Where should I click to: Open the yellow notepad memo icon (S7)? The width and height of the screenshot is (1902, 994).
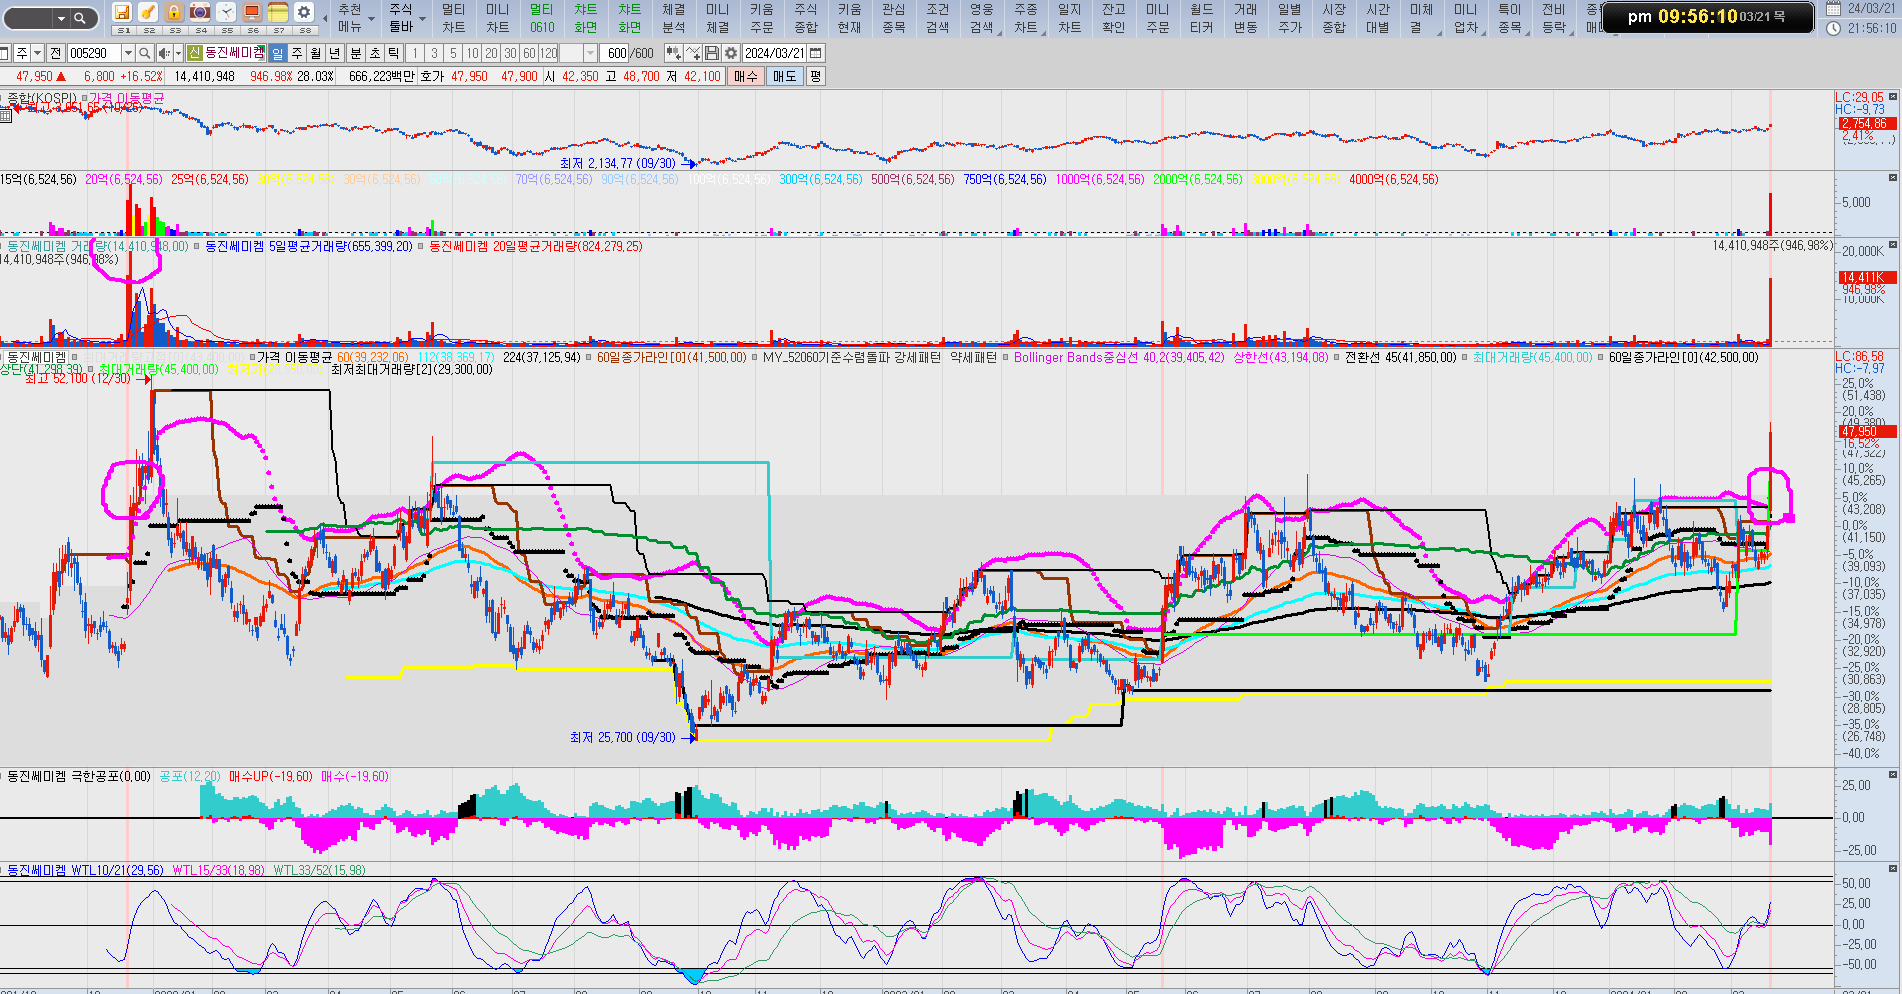[x=278, y=12]
